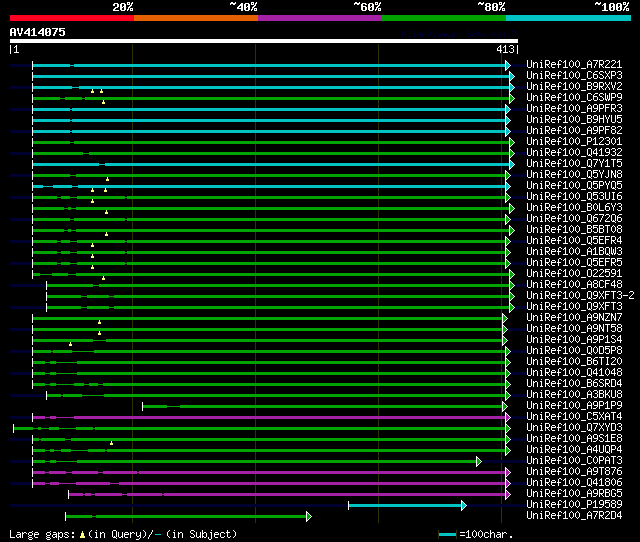Click the purple UniRef100_A9RBG5 alignment bar
The height and width of the screenshot is (542, 640).
tap(288, 494)
